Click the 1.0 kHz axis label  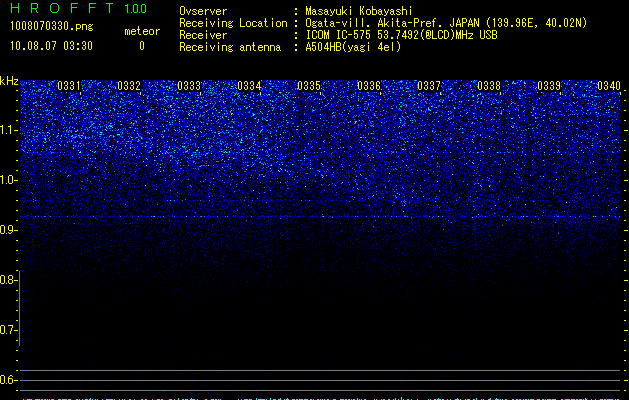[x=8, y=180]
